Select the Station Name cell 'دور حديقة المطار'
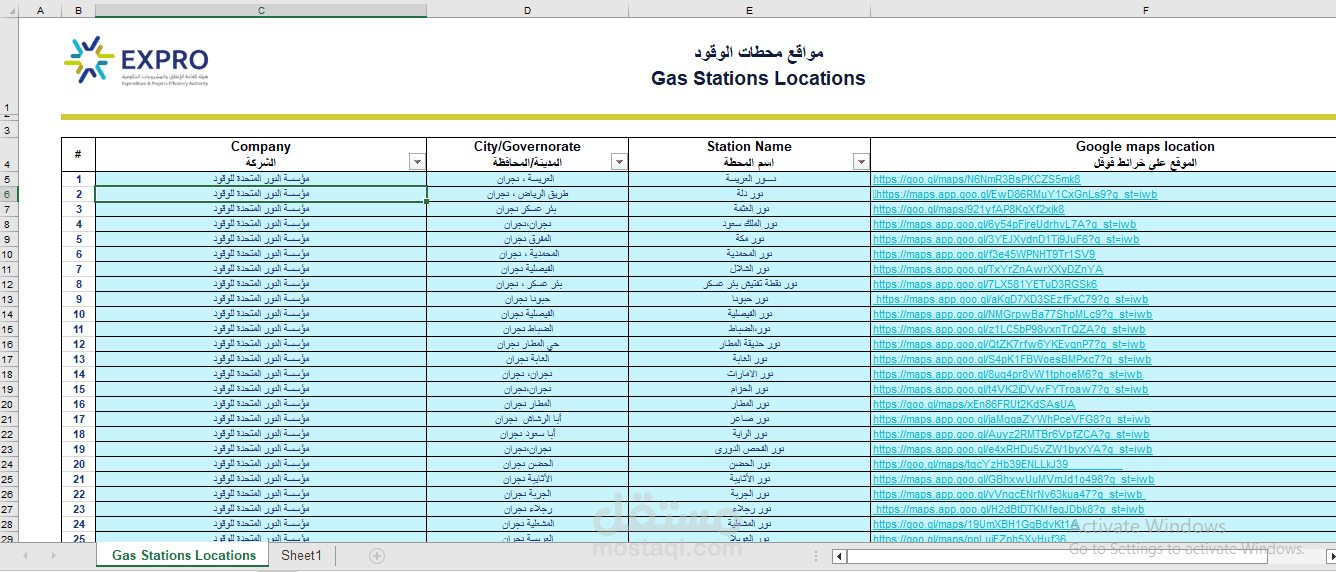This screenshot has height=572, width=1336. click(749, 344)
